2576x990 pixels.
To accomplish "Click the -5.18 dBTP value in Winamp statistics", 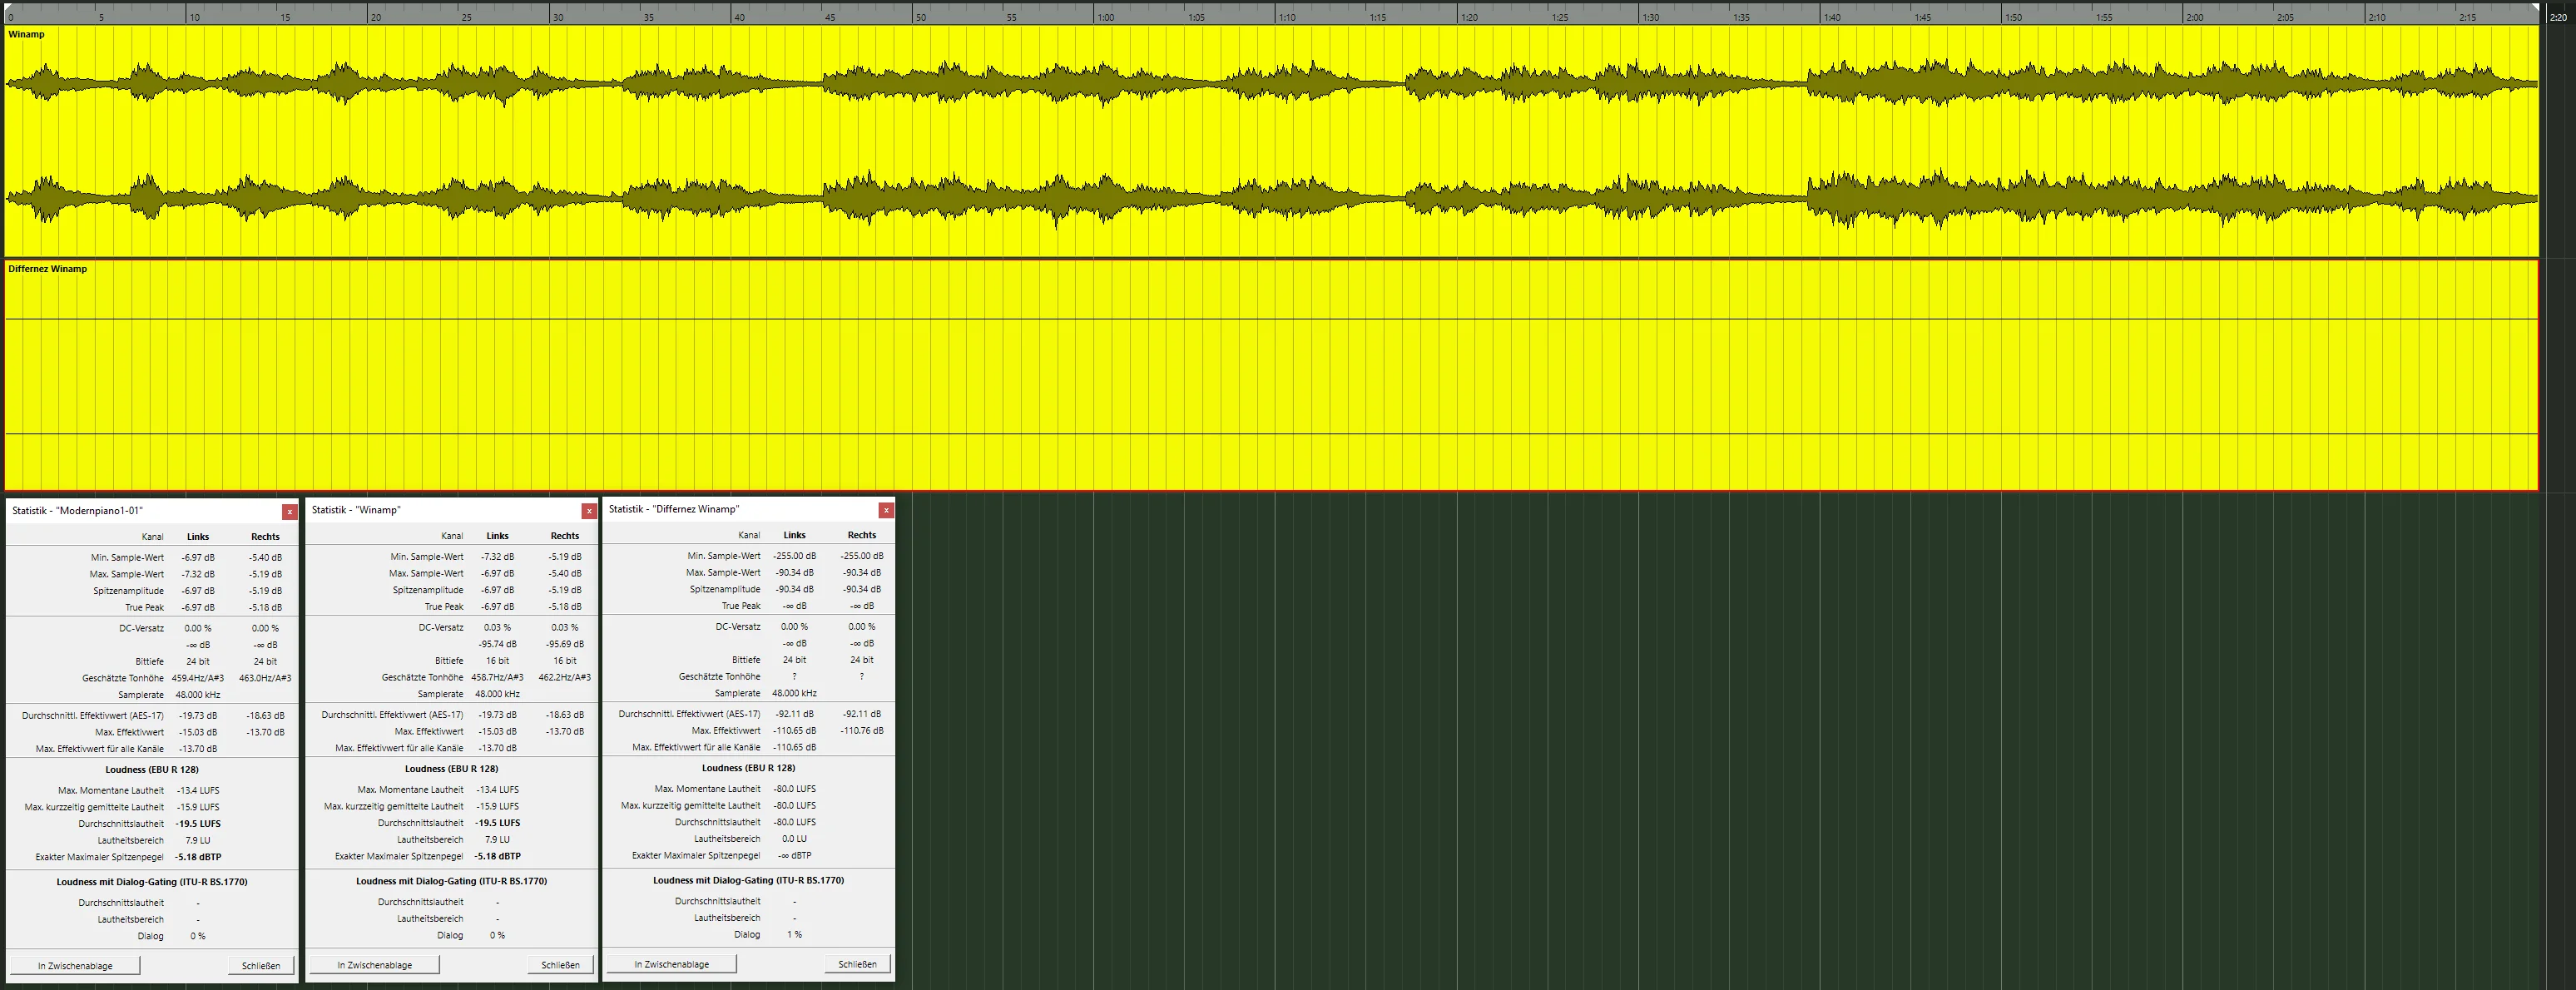I will [497, 856].
